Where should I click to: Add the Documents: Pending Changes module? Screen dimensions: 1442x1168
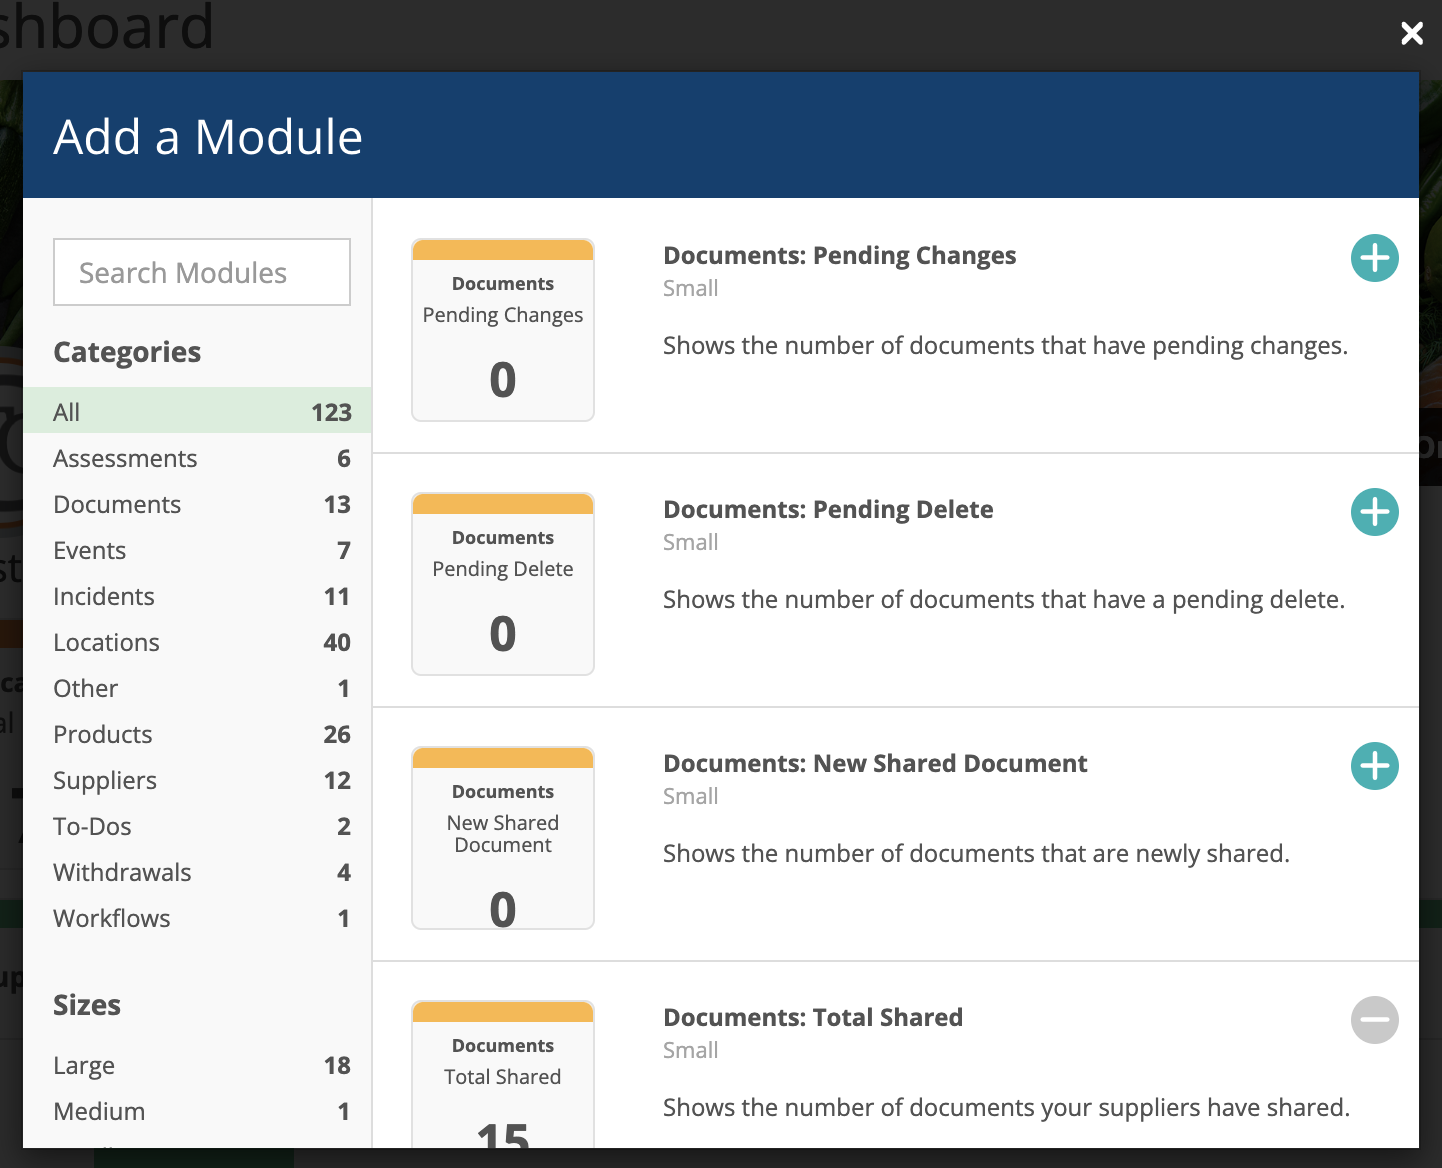tap(1374, 258)
